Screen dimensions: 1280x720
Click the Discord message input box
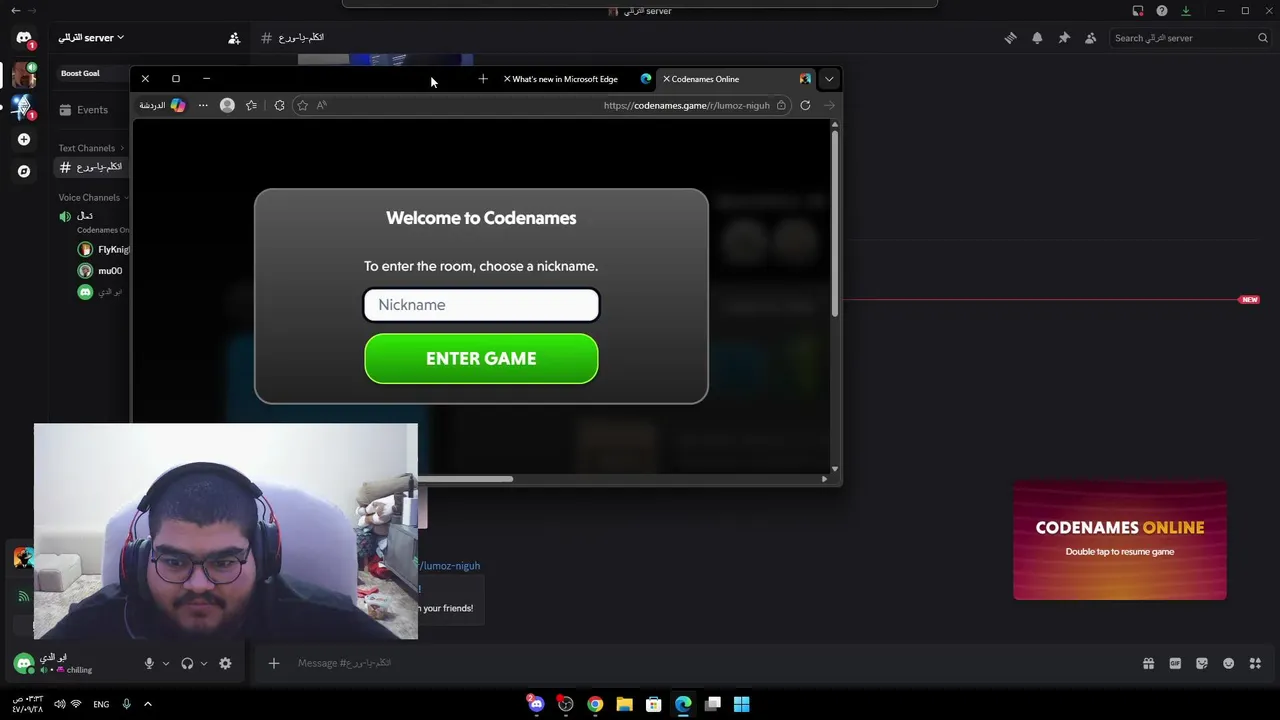700,663
